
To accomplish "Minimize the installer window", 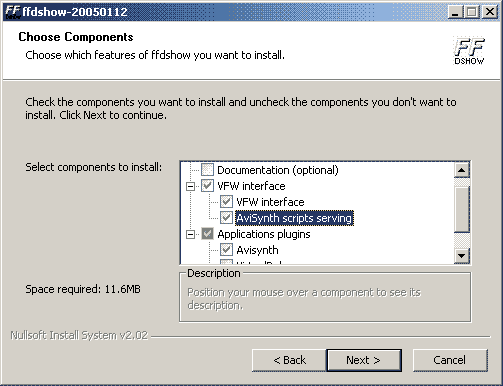I will 455,12.
